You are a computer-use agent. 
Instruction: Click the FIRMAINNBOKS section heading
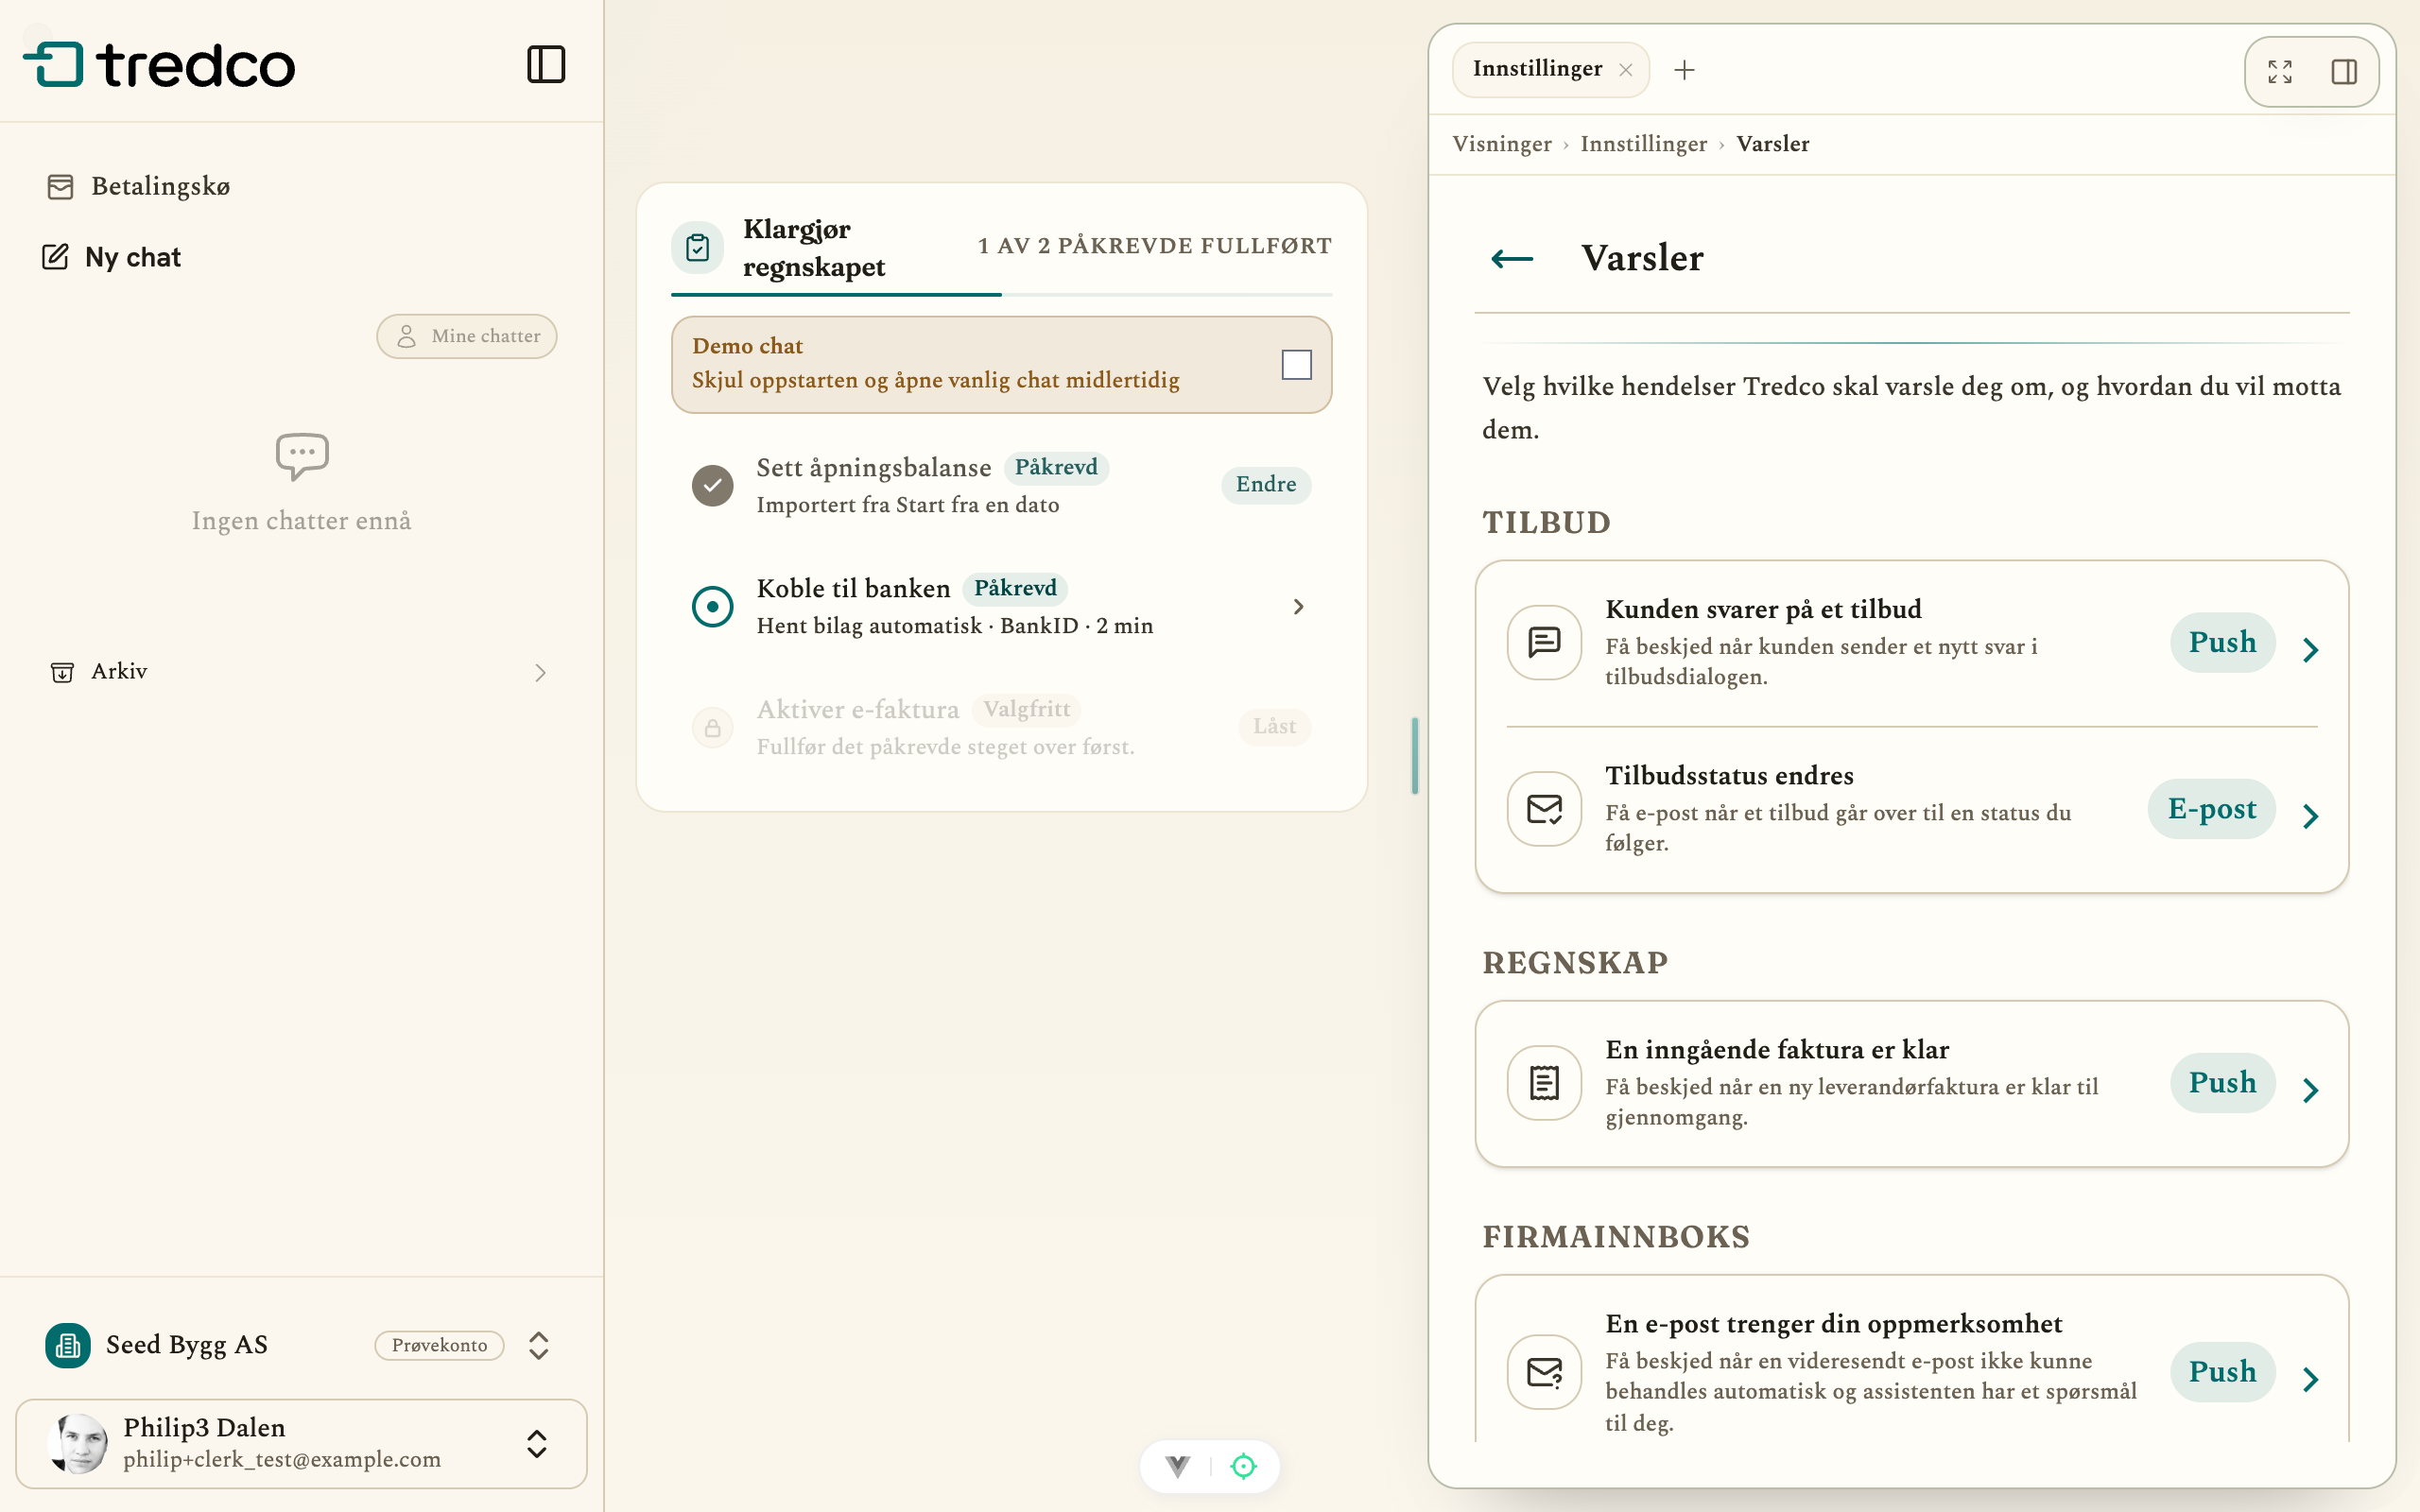pyautogui.click(x=1616, y=1237)
